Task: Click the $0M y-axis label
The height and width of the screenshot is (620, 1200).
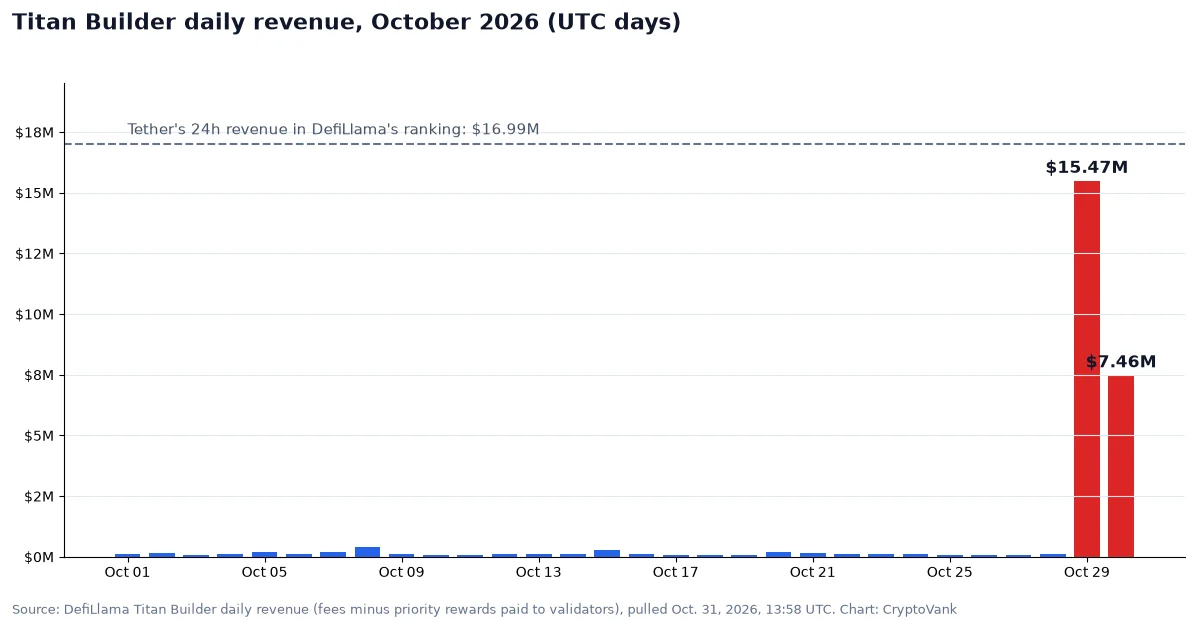Action: [x=39, y=557]
